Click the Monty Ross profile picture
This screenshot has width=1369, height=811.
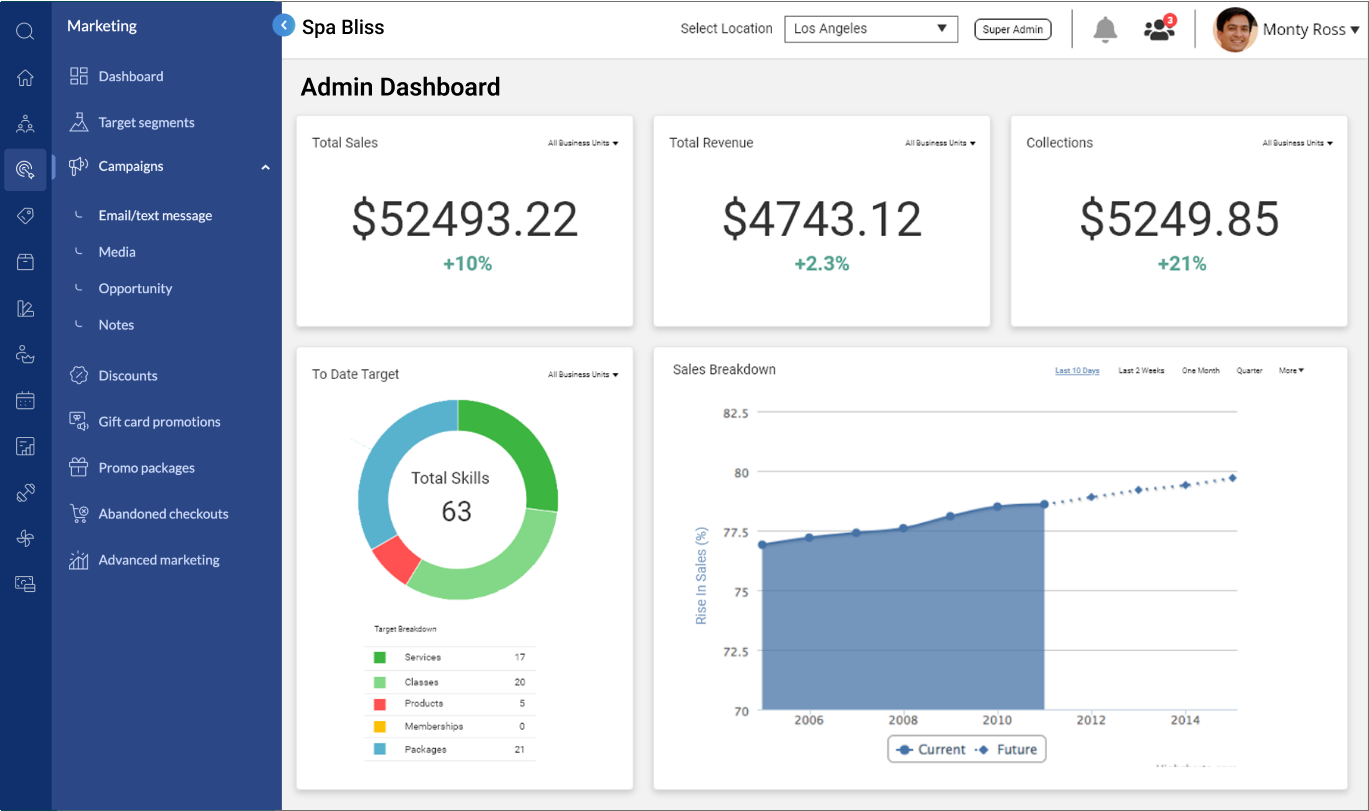coord(1235,30)
